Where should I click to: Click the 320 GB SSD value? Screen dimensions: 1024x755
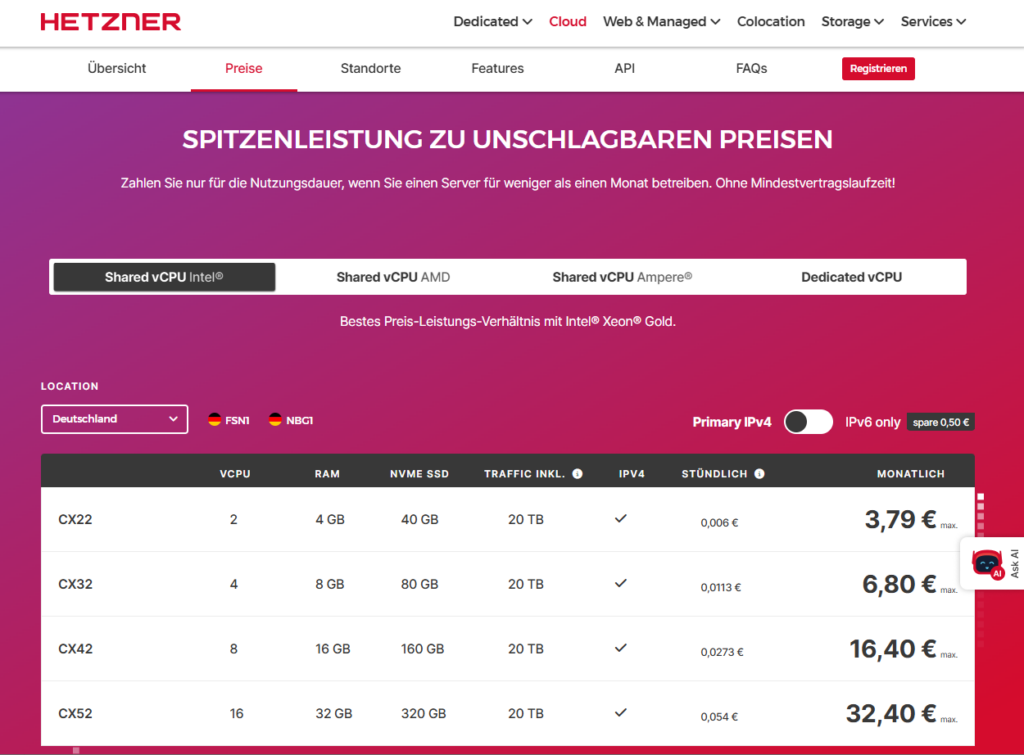click(423, 713)
